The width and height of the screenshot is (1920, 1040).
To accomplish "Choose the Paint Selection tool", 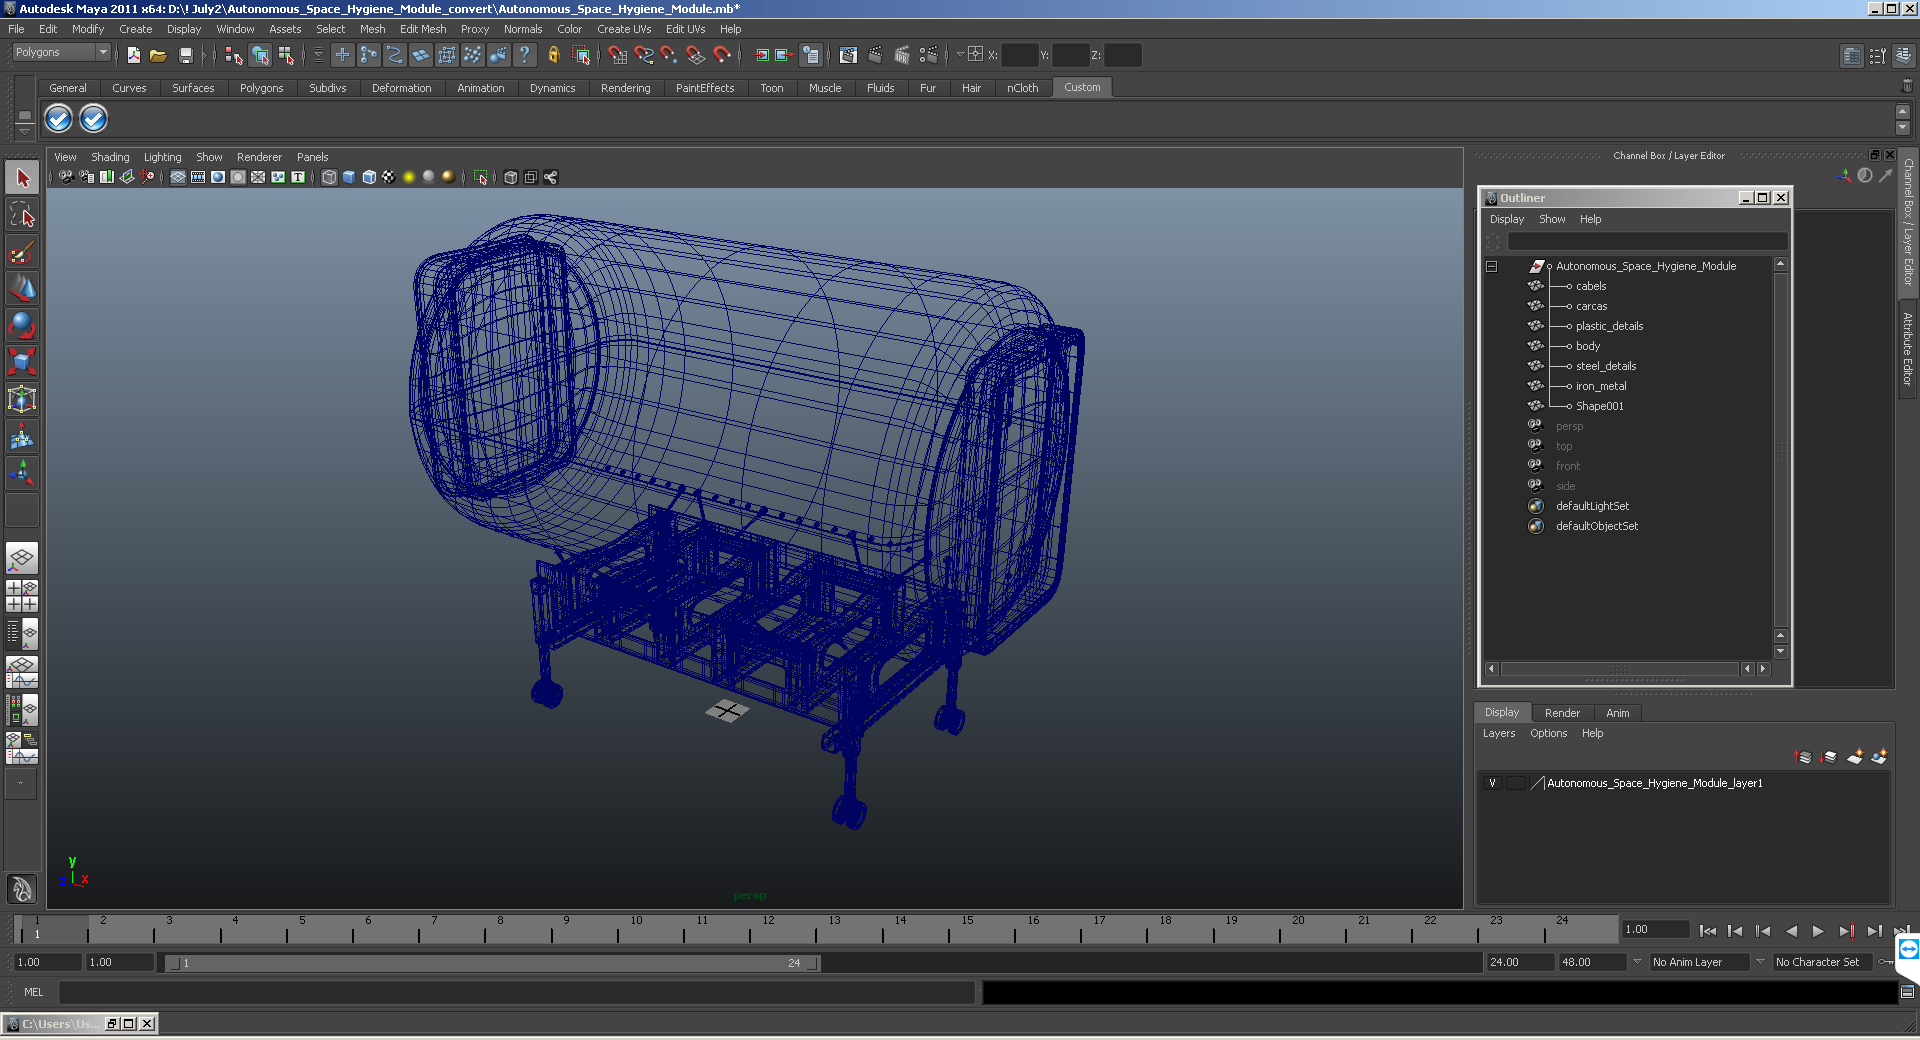I will coord(22,251).
